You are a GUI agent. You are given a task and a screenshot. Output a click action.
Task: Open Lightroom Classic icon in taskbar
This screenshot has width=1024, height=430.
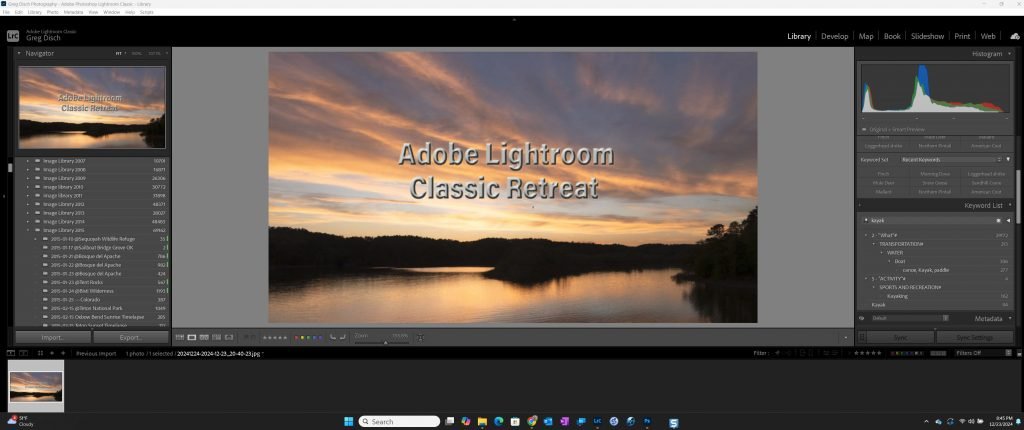pos(597,422)
